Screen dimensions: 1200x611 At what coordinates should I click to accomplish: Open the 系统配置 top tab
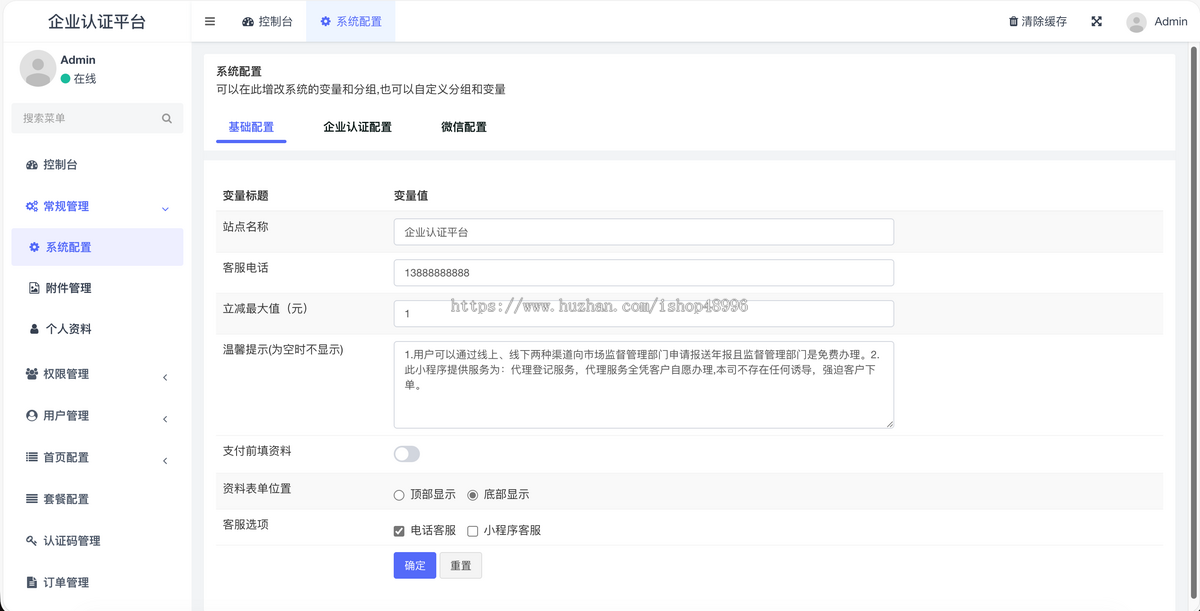(351, 21)
